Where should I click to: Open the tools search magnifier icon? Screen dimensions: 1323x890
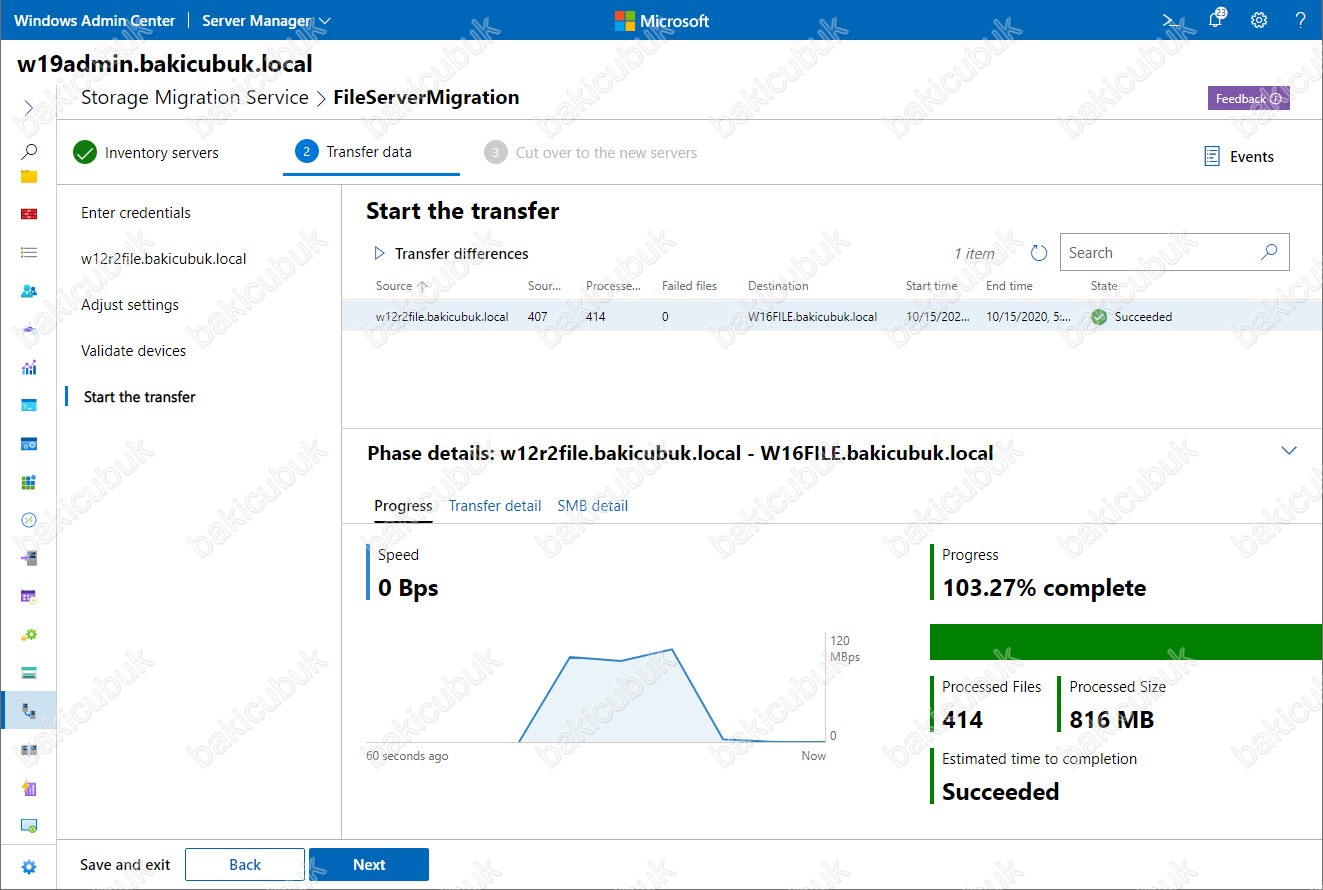coord(29,151)
